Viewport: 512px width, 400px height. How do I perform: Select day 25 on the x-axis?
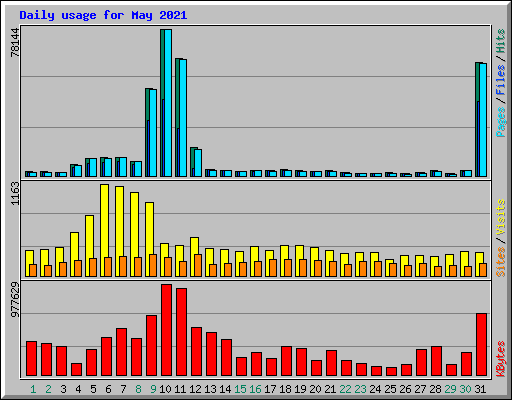tap(390, 389)
